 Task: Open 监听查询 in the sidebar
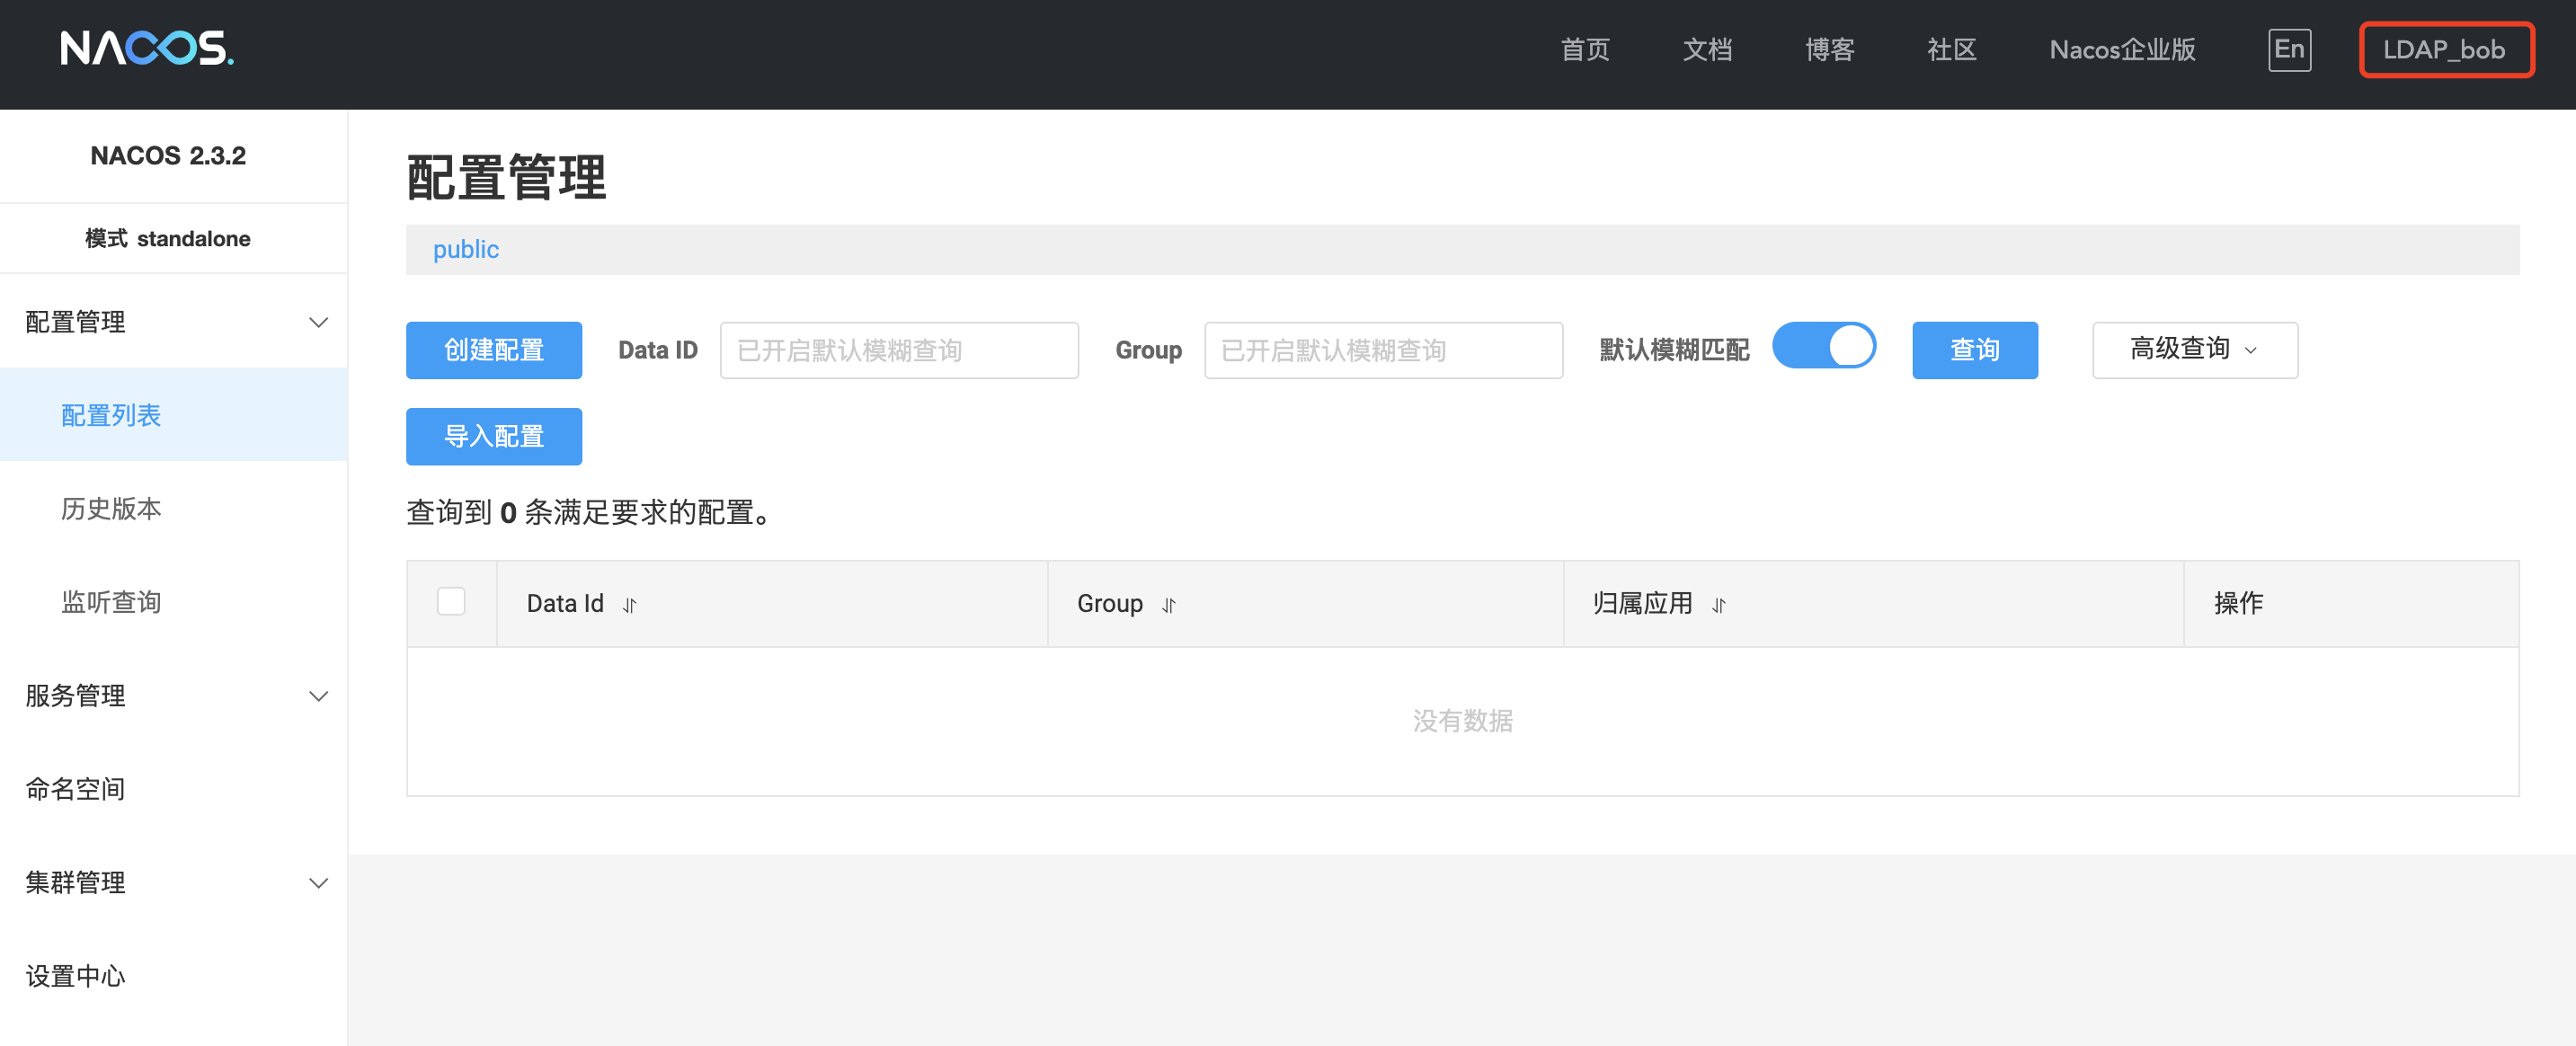coord(111,601)
